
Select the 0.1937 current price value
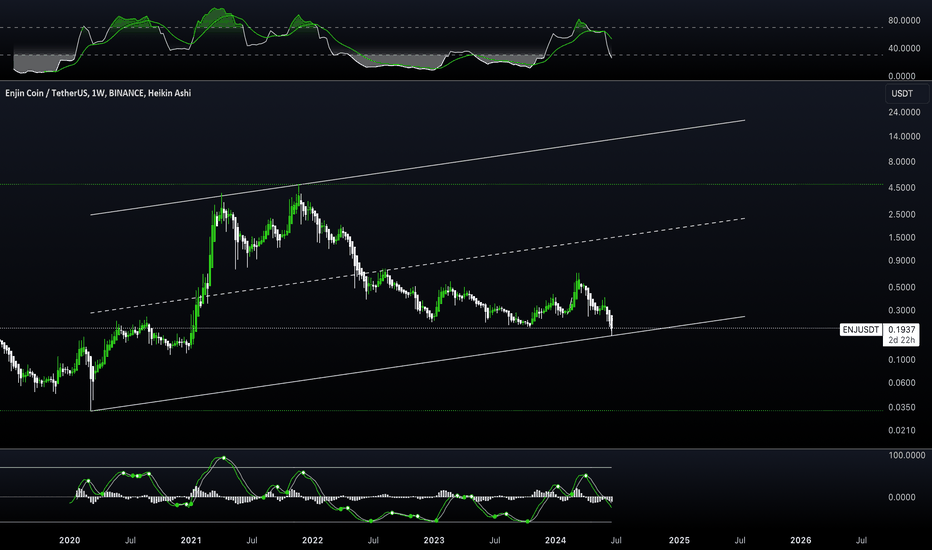pos(901,329)
